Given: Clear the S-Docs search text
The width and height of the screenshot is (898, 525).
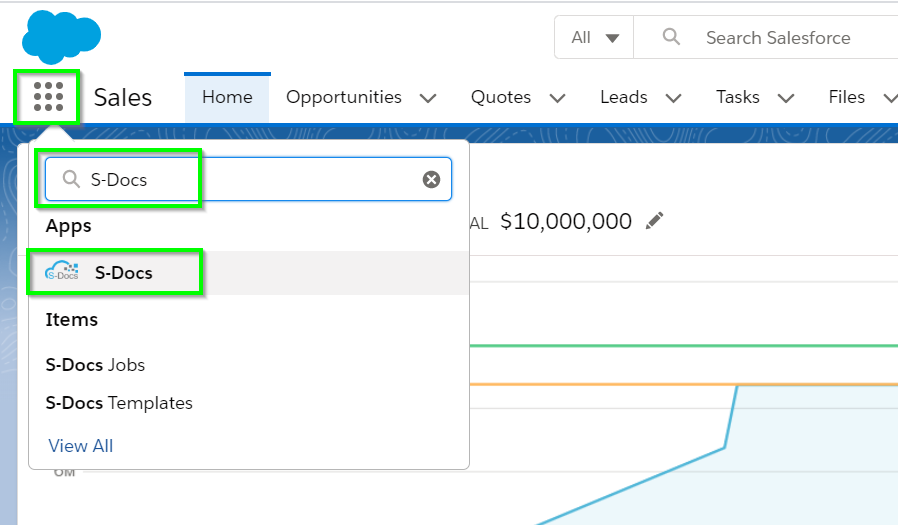Looking at the screenshot, I should (431, 180).
